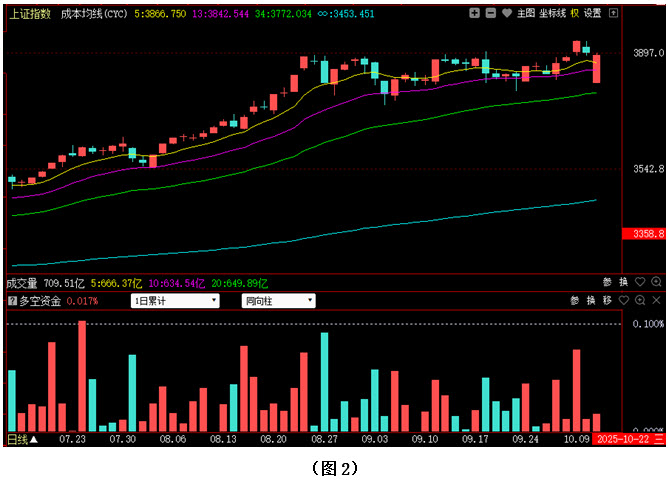Toggle the yellow 权 adjustment button
The width and height of the screenshot is (668, 484).
pos(575,14)
